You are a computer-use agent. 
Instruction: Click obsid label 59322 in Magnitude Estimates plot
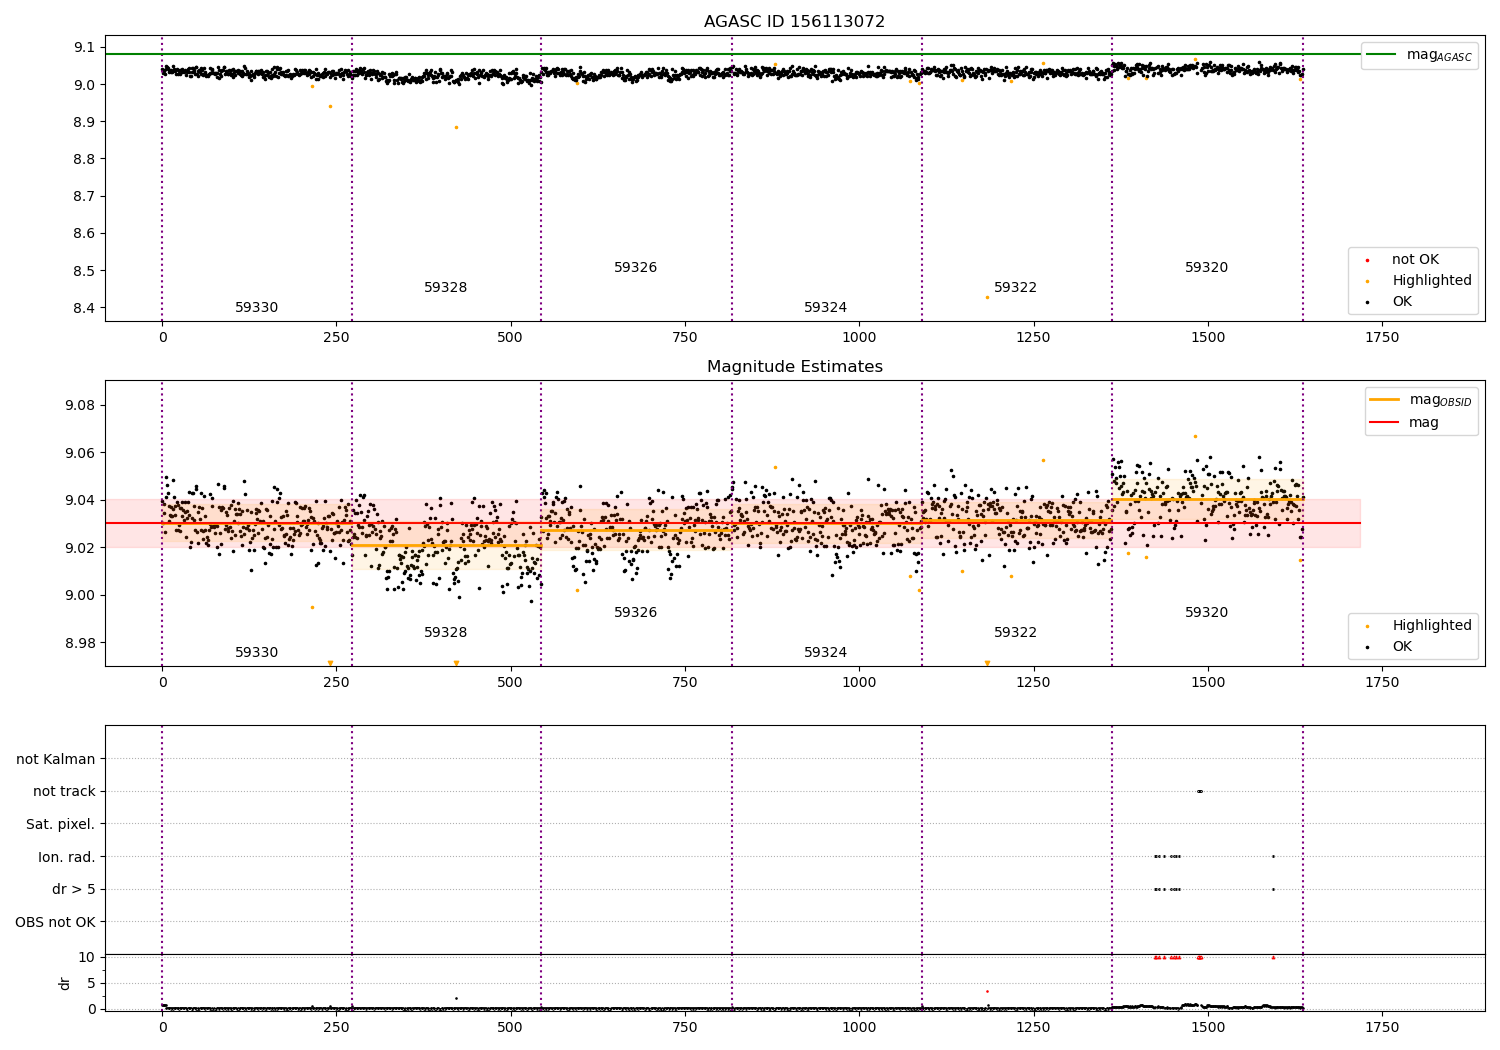point(1015,633)
